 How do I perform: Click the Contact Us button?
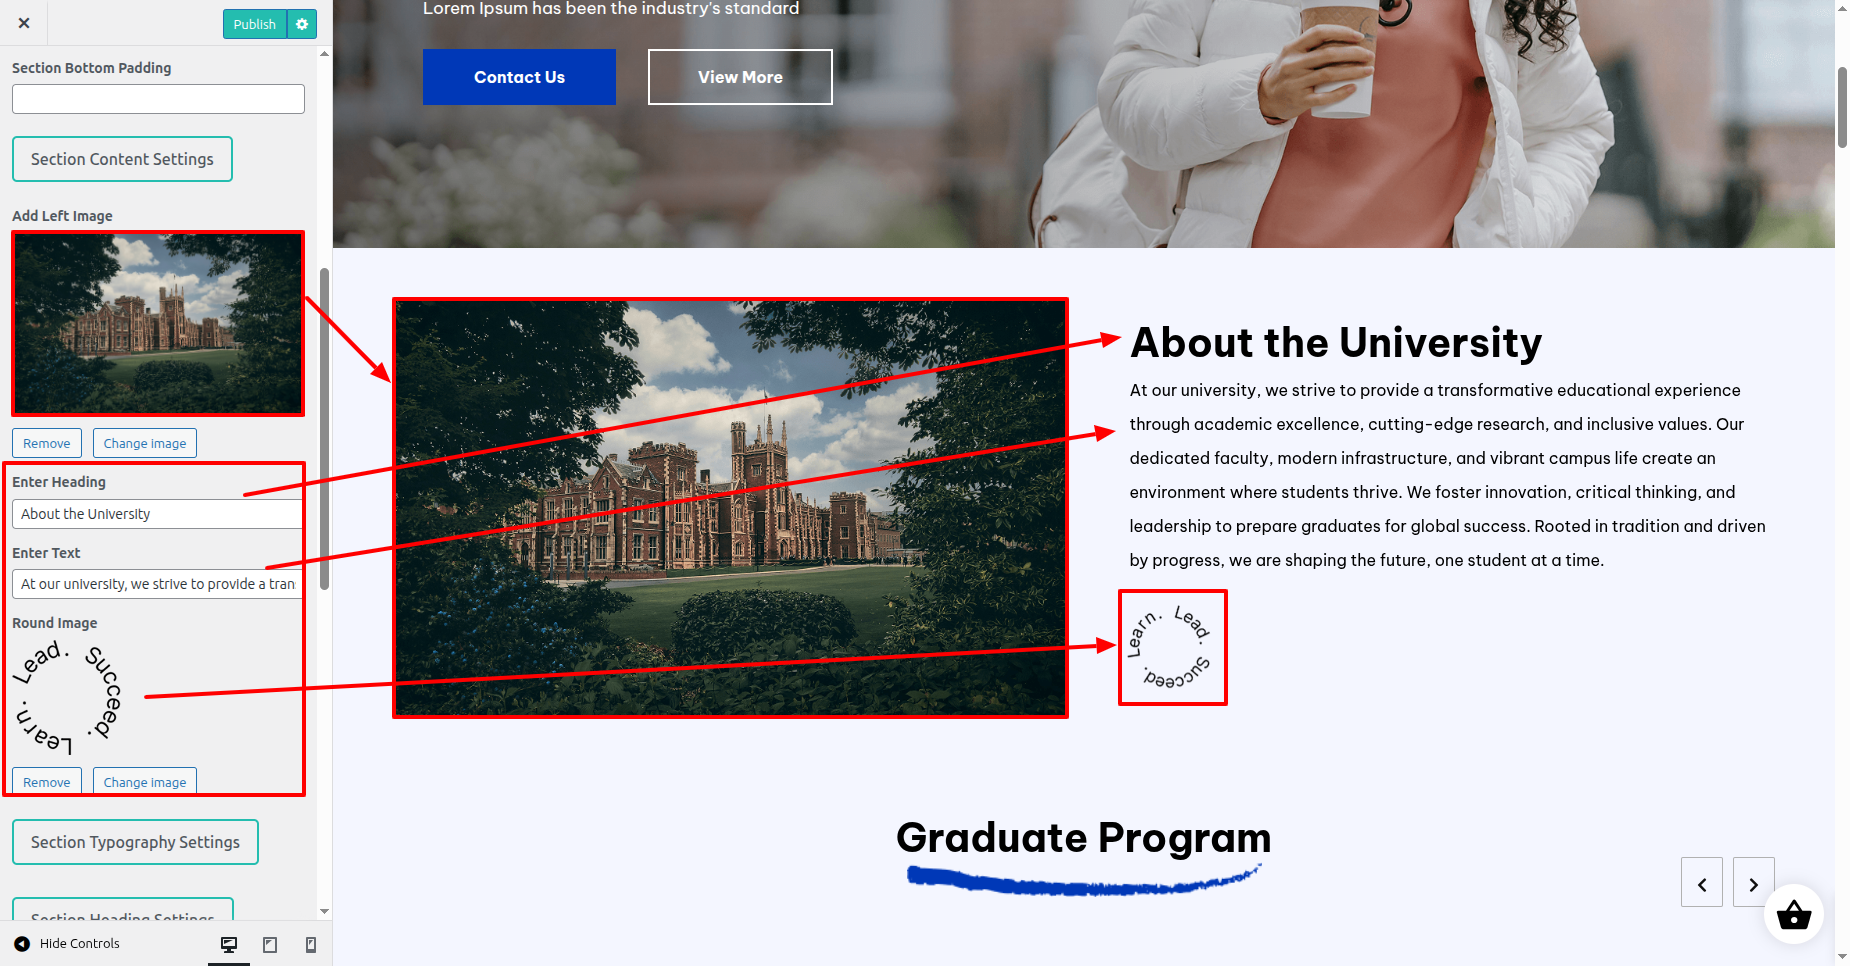pos(519,77)
